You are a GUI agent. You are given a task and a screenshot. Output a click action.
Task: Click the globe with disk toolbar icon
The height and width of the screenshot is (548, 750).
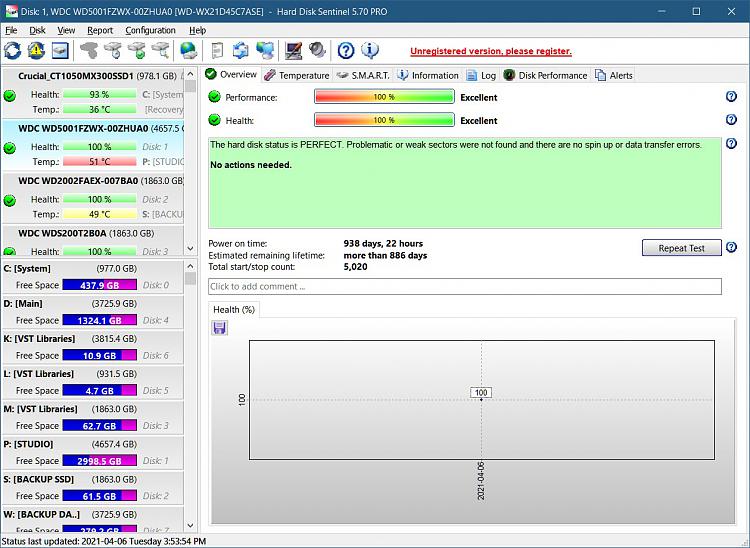pyautogui.click(x=188, y=50)
